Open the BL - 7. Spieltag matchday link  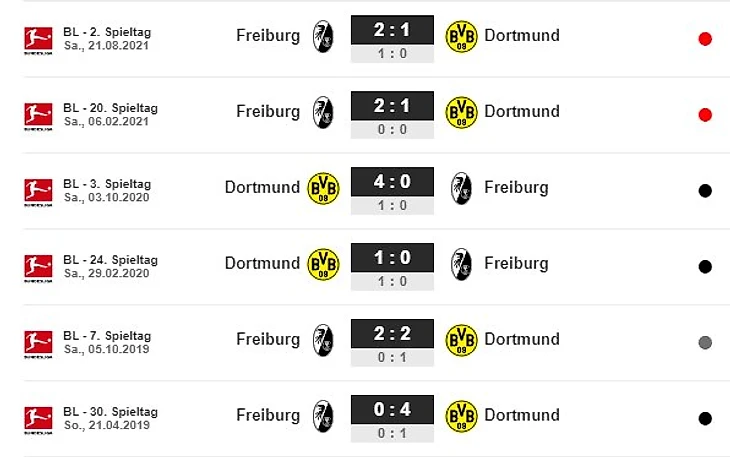click(x=108, y=336)
